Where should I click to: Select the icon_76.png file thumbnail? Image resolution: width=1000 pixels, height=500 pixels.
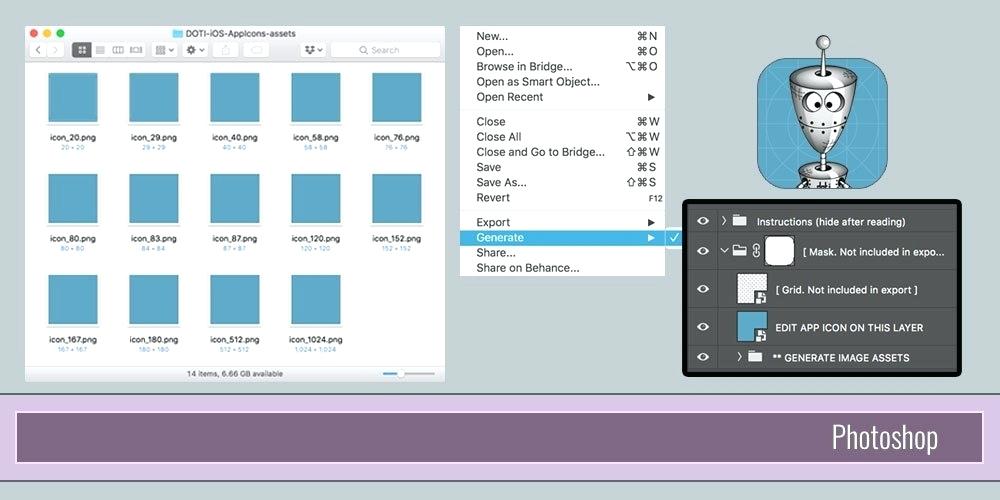(x=397, y=97)
